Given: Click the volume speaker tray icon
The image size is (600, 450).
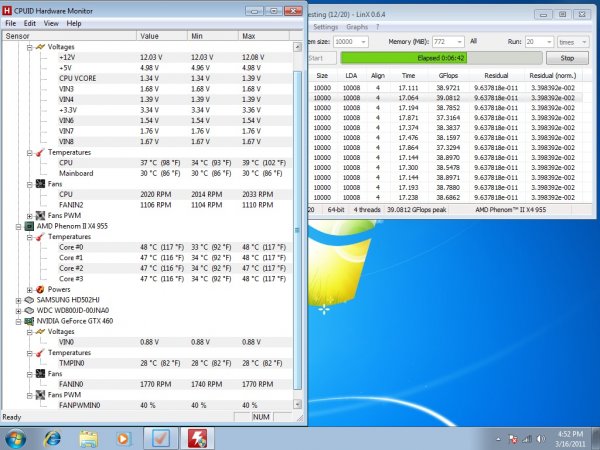Looking at the screenshot, I should (540, 439).
